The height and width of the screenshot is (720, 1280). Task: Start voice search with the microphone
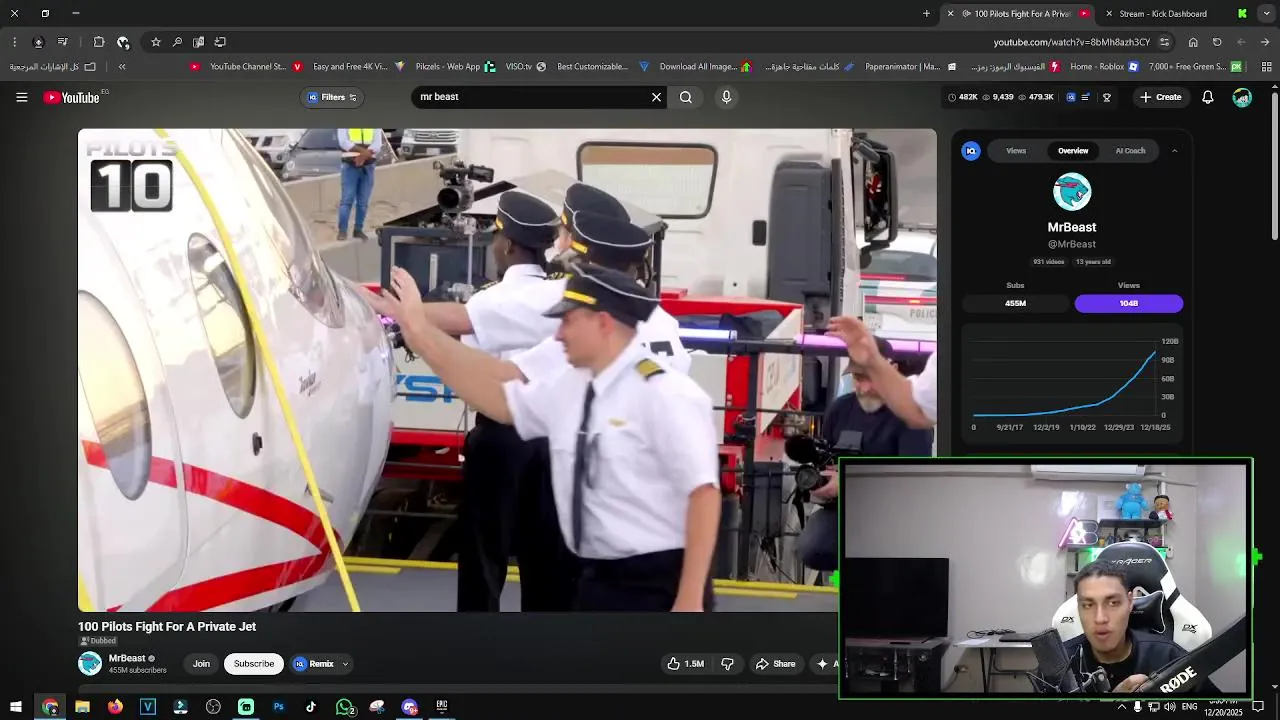pyautogui.click(x=726, y=97)
